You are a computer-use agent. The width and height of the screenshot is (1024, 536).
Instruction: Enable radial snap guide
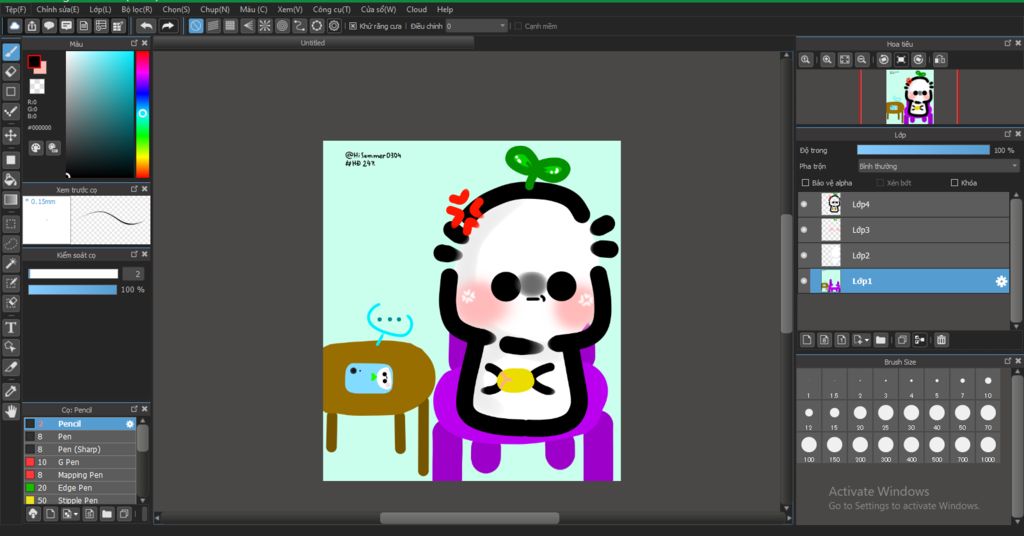(x=264, y=26)
